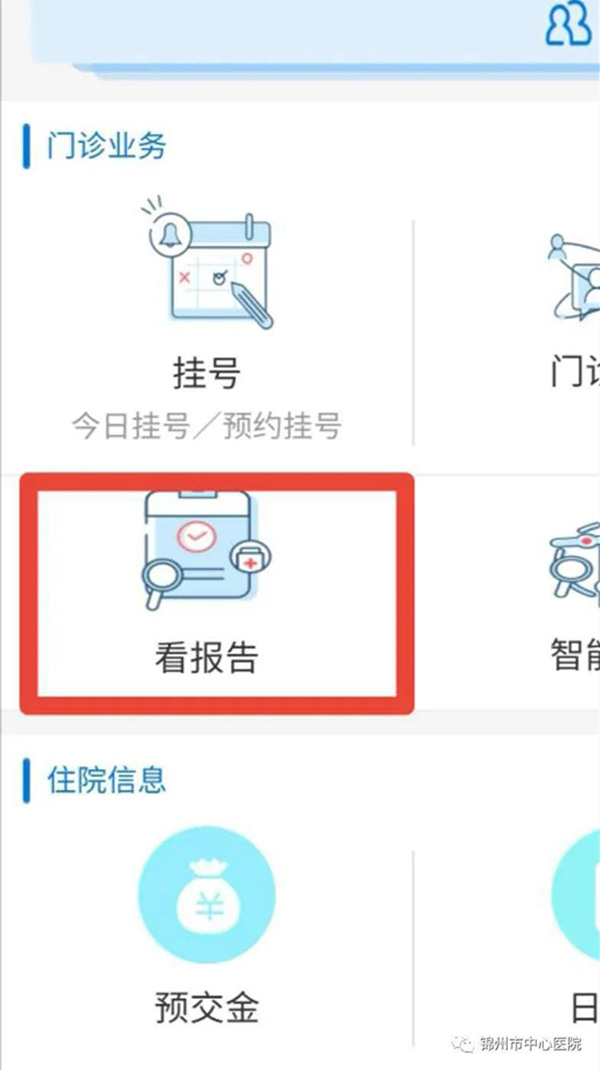Click the 锦州市中心医院 watermark text

click(532, 1044)
